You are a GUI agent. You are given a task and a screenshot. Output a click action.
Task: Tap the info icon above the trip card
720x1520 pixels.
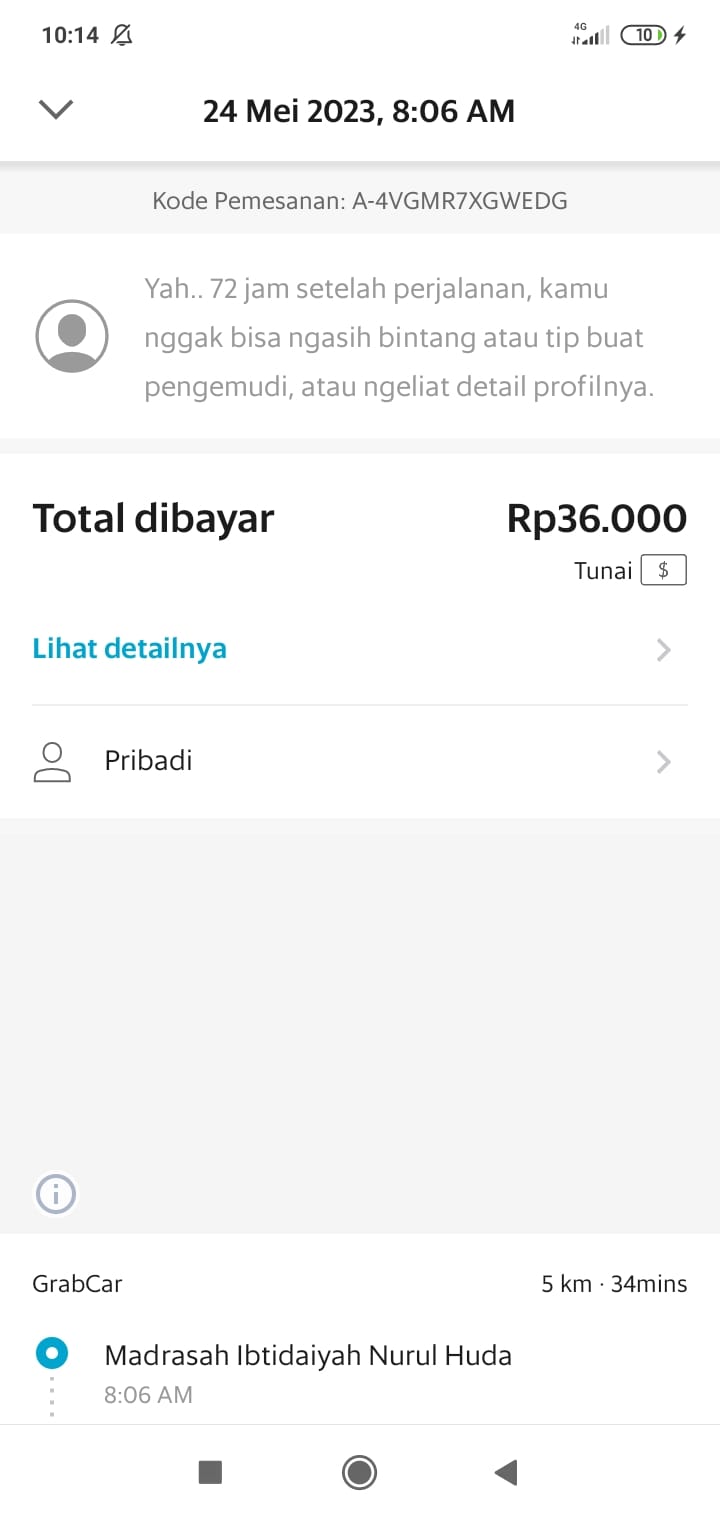56,1194
